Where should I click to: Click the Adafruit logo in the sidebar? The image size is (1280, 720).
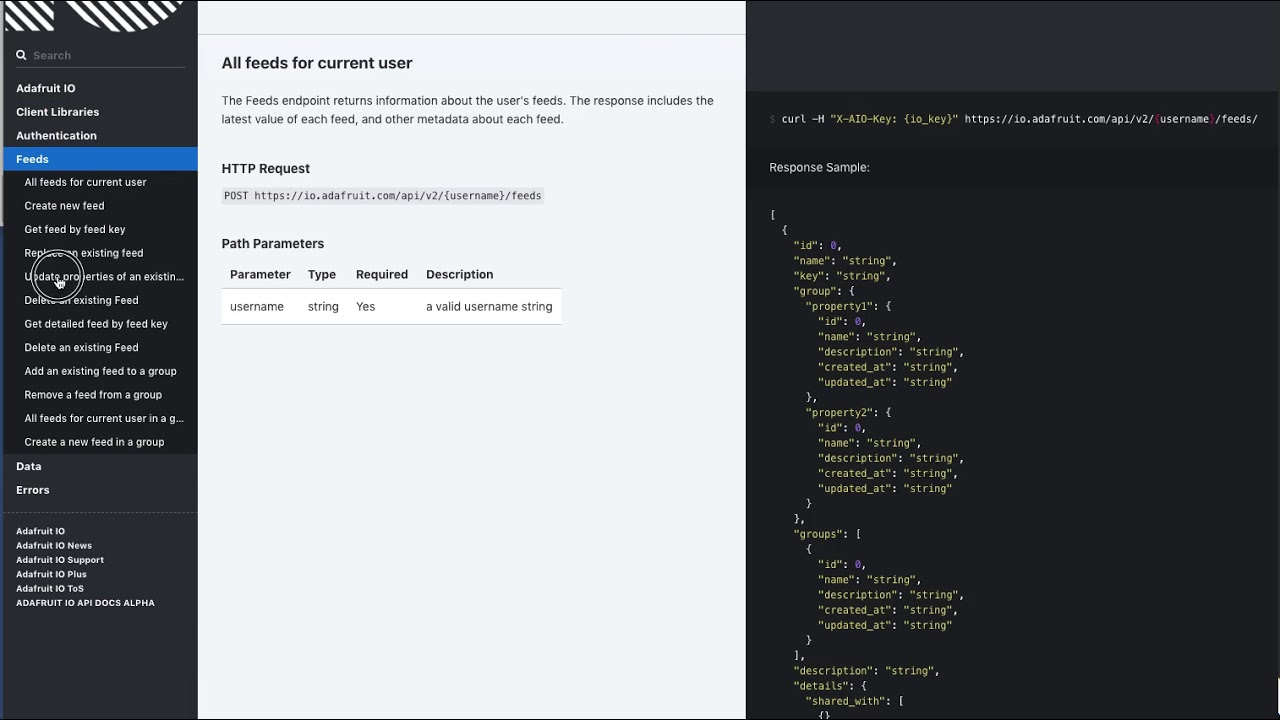tap(95, 15)
